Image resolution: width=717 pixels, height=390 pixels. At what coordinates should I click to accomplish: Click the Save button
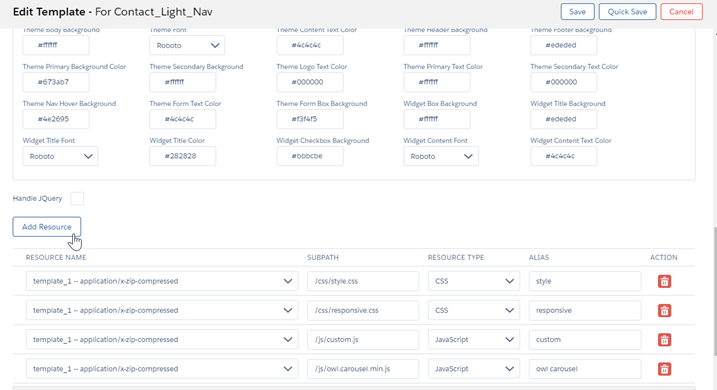578,12
